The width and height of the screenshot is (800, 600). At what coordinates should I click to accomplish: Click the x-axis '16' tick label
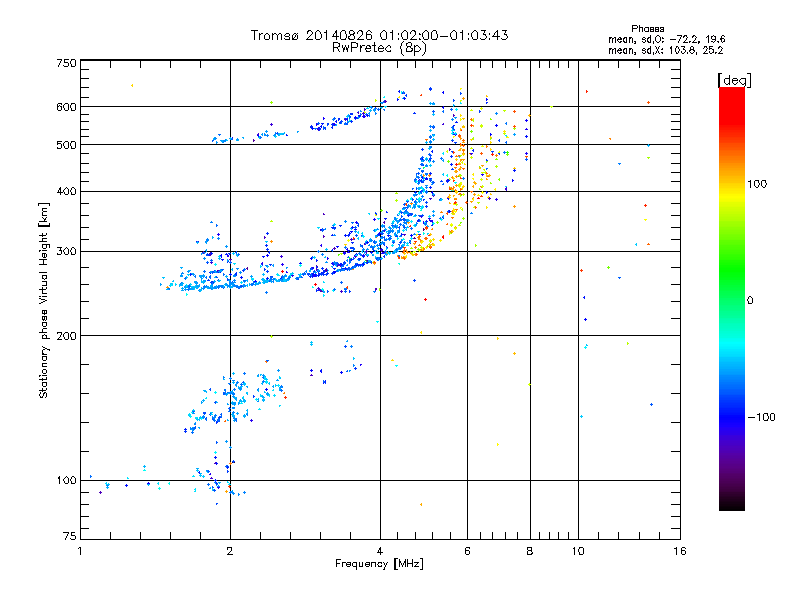pyautogui.click(x=680, y=551)
